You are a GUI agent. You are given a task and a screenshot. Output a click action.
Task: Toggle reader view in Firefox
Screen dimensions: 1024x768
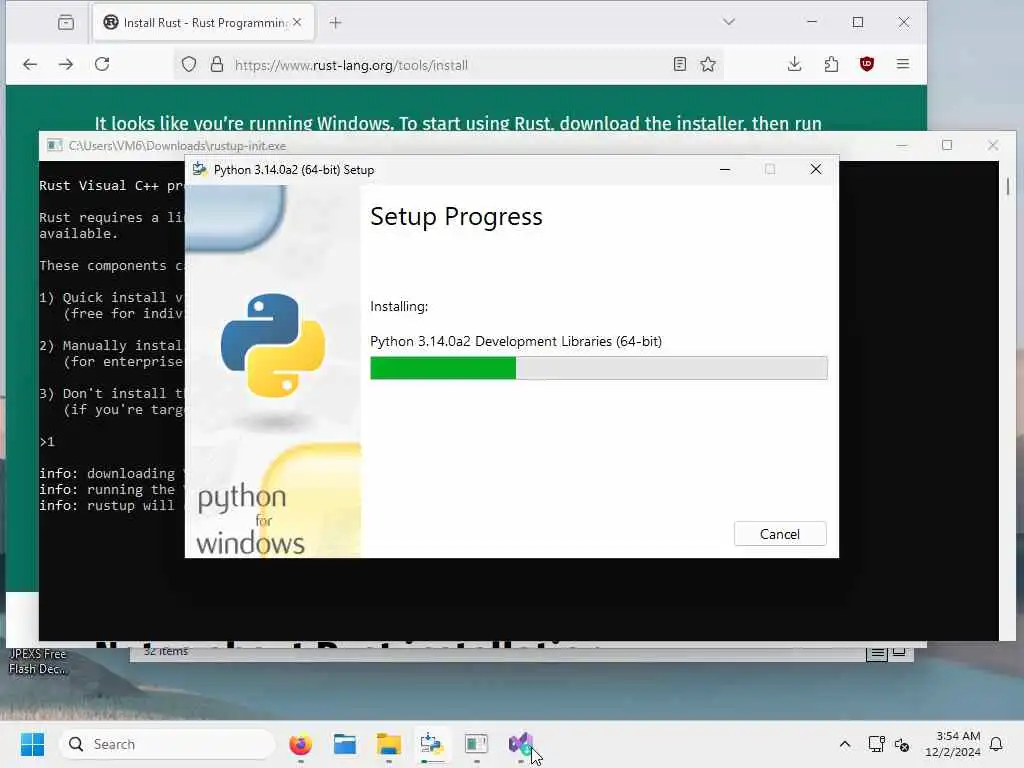point(680,64)
